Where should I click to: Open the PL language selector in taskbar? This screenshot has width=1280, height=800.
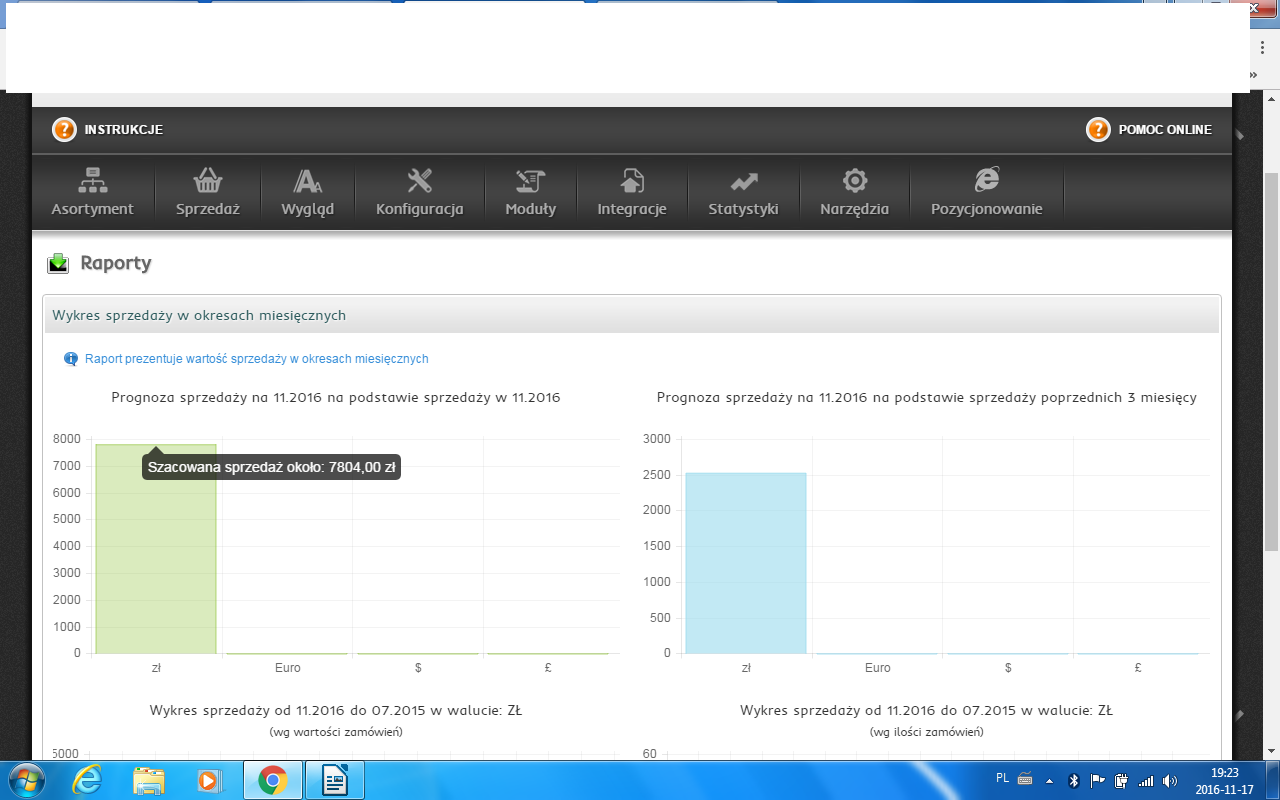pos(1003,778)
